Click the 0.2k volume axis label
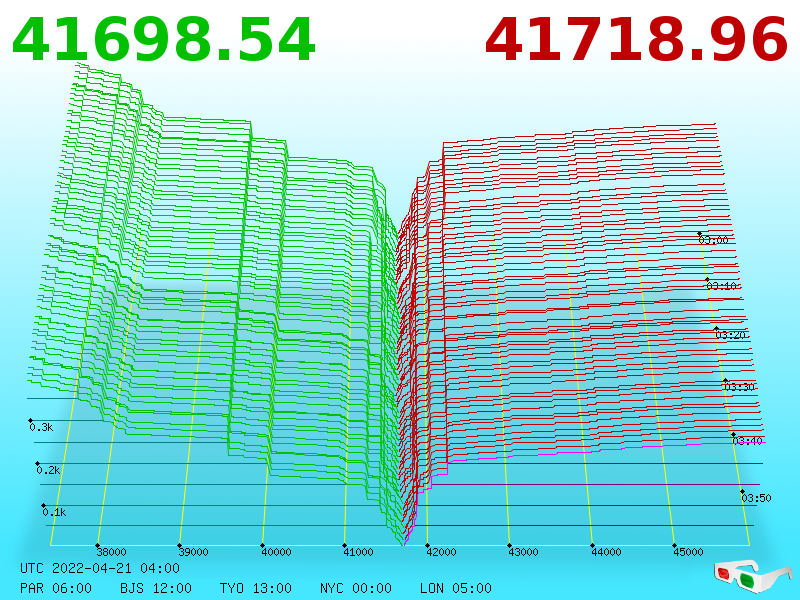The height and width of the screenshot is (600, 800). [48, 470]
